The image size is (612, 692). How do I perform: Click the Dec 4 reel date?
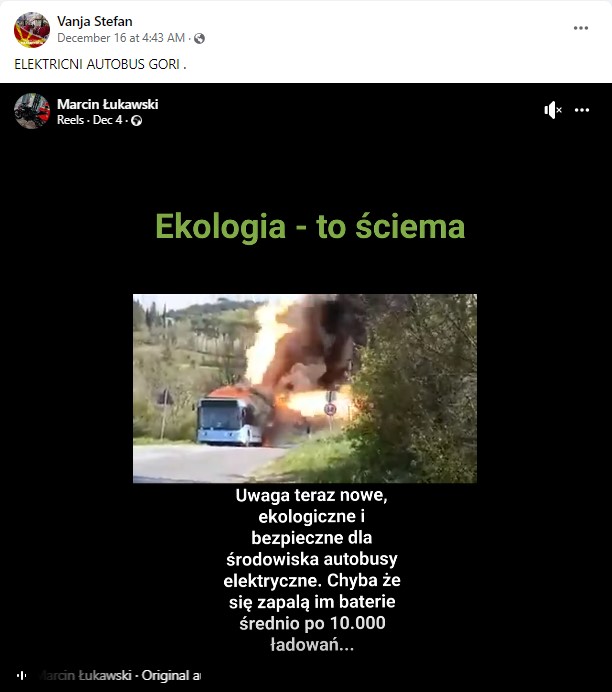[x=108, y=120]
